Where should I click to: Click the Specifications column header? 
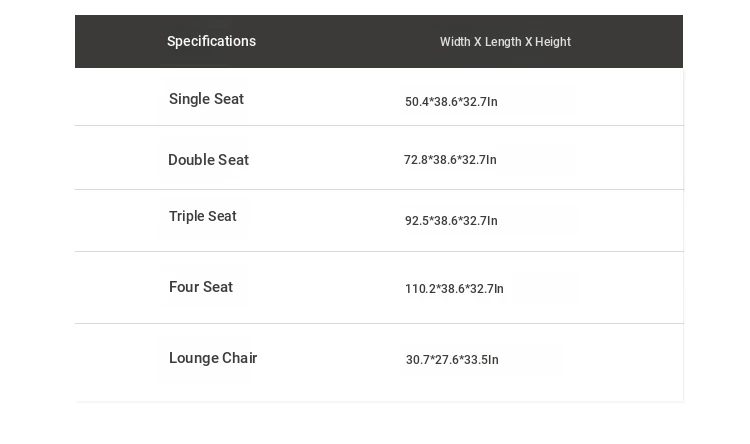pyautogui.click(x=211, y=41)
